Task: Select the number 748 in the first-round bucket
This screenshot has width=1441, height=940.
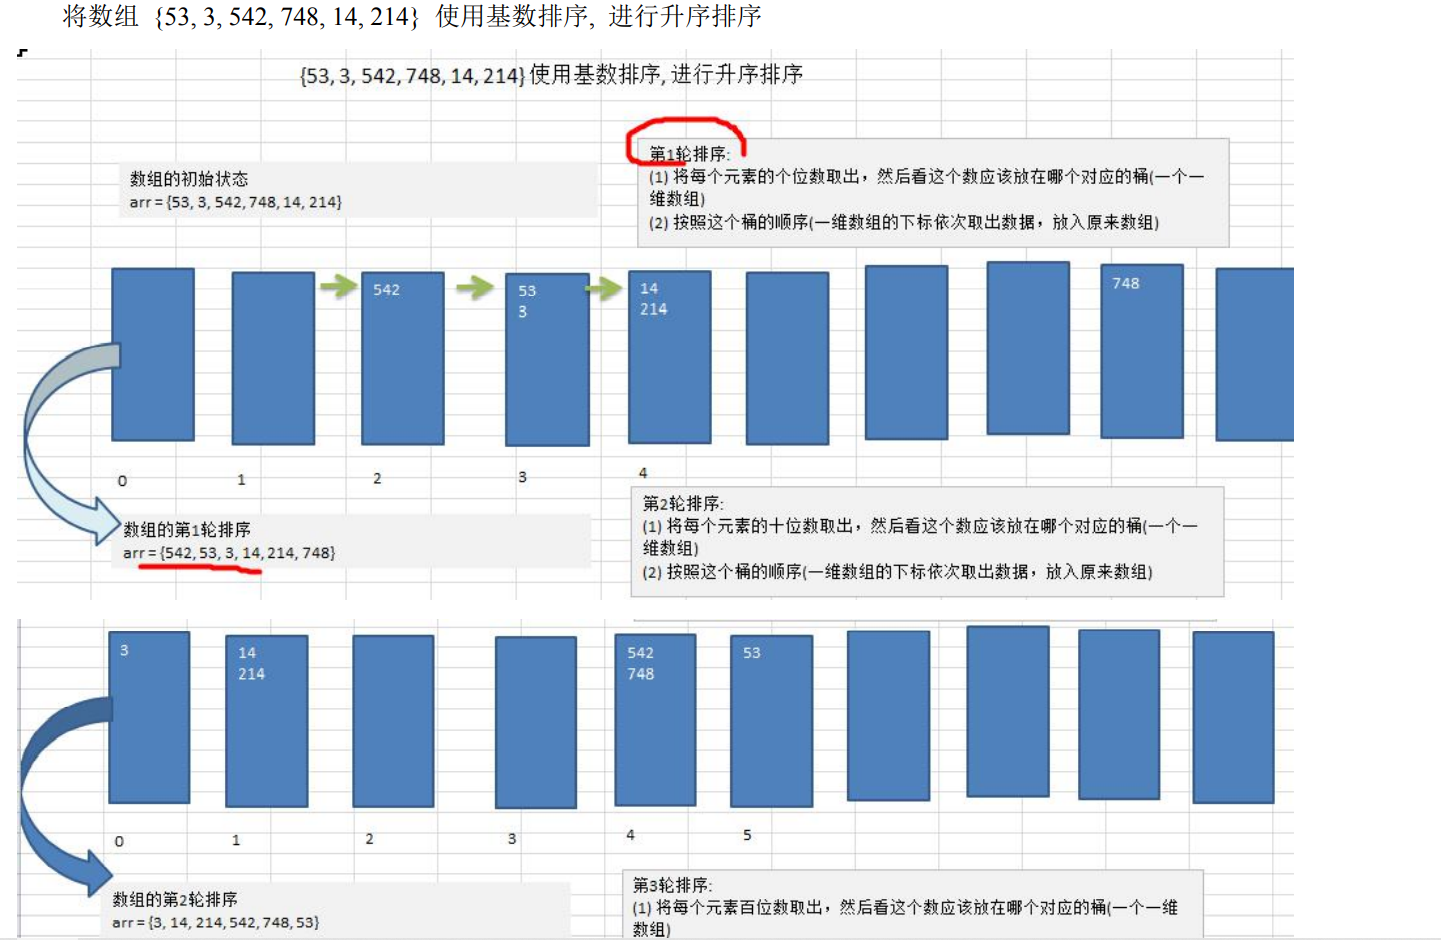Action: point(1125,283)
